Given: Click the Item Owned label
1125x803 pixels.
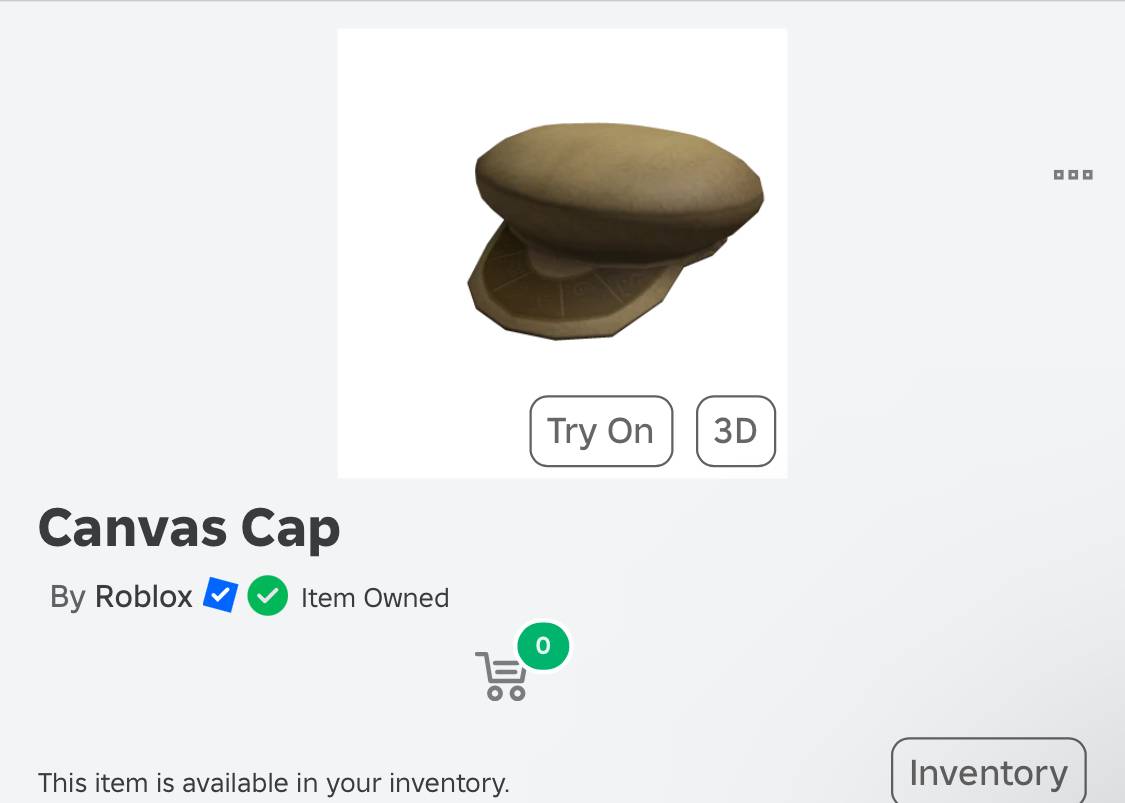Looking at the screenshot, I should (x=375, y=598).
